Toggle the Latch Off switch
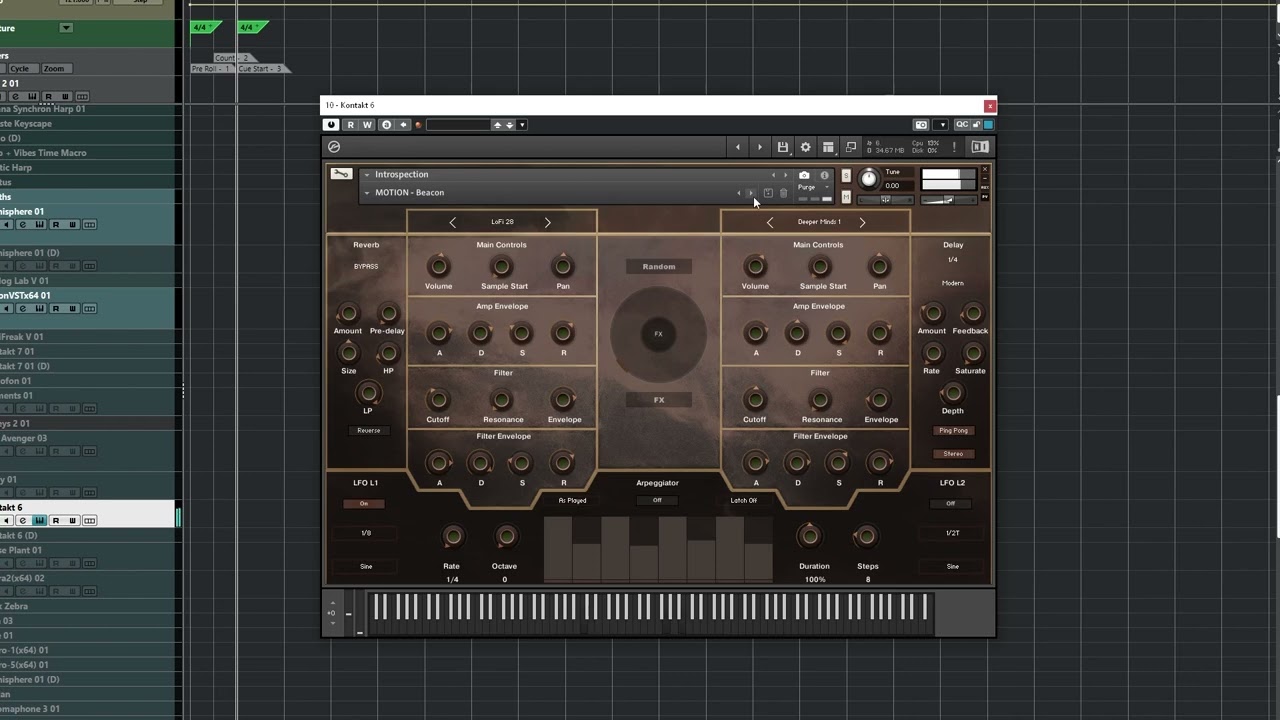 click(743, 500)
